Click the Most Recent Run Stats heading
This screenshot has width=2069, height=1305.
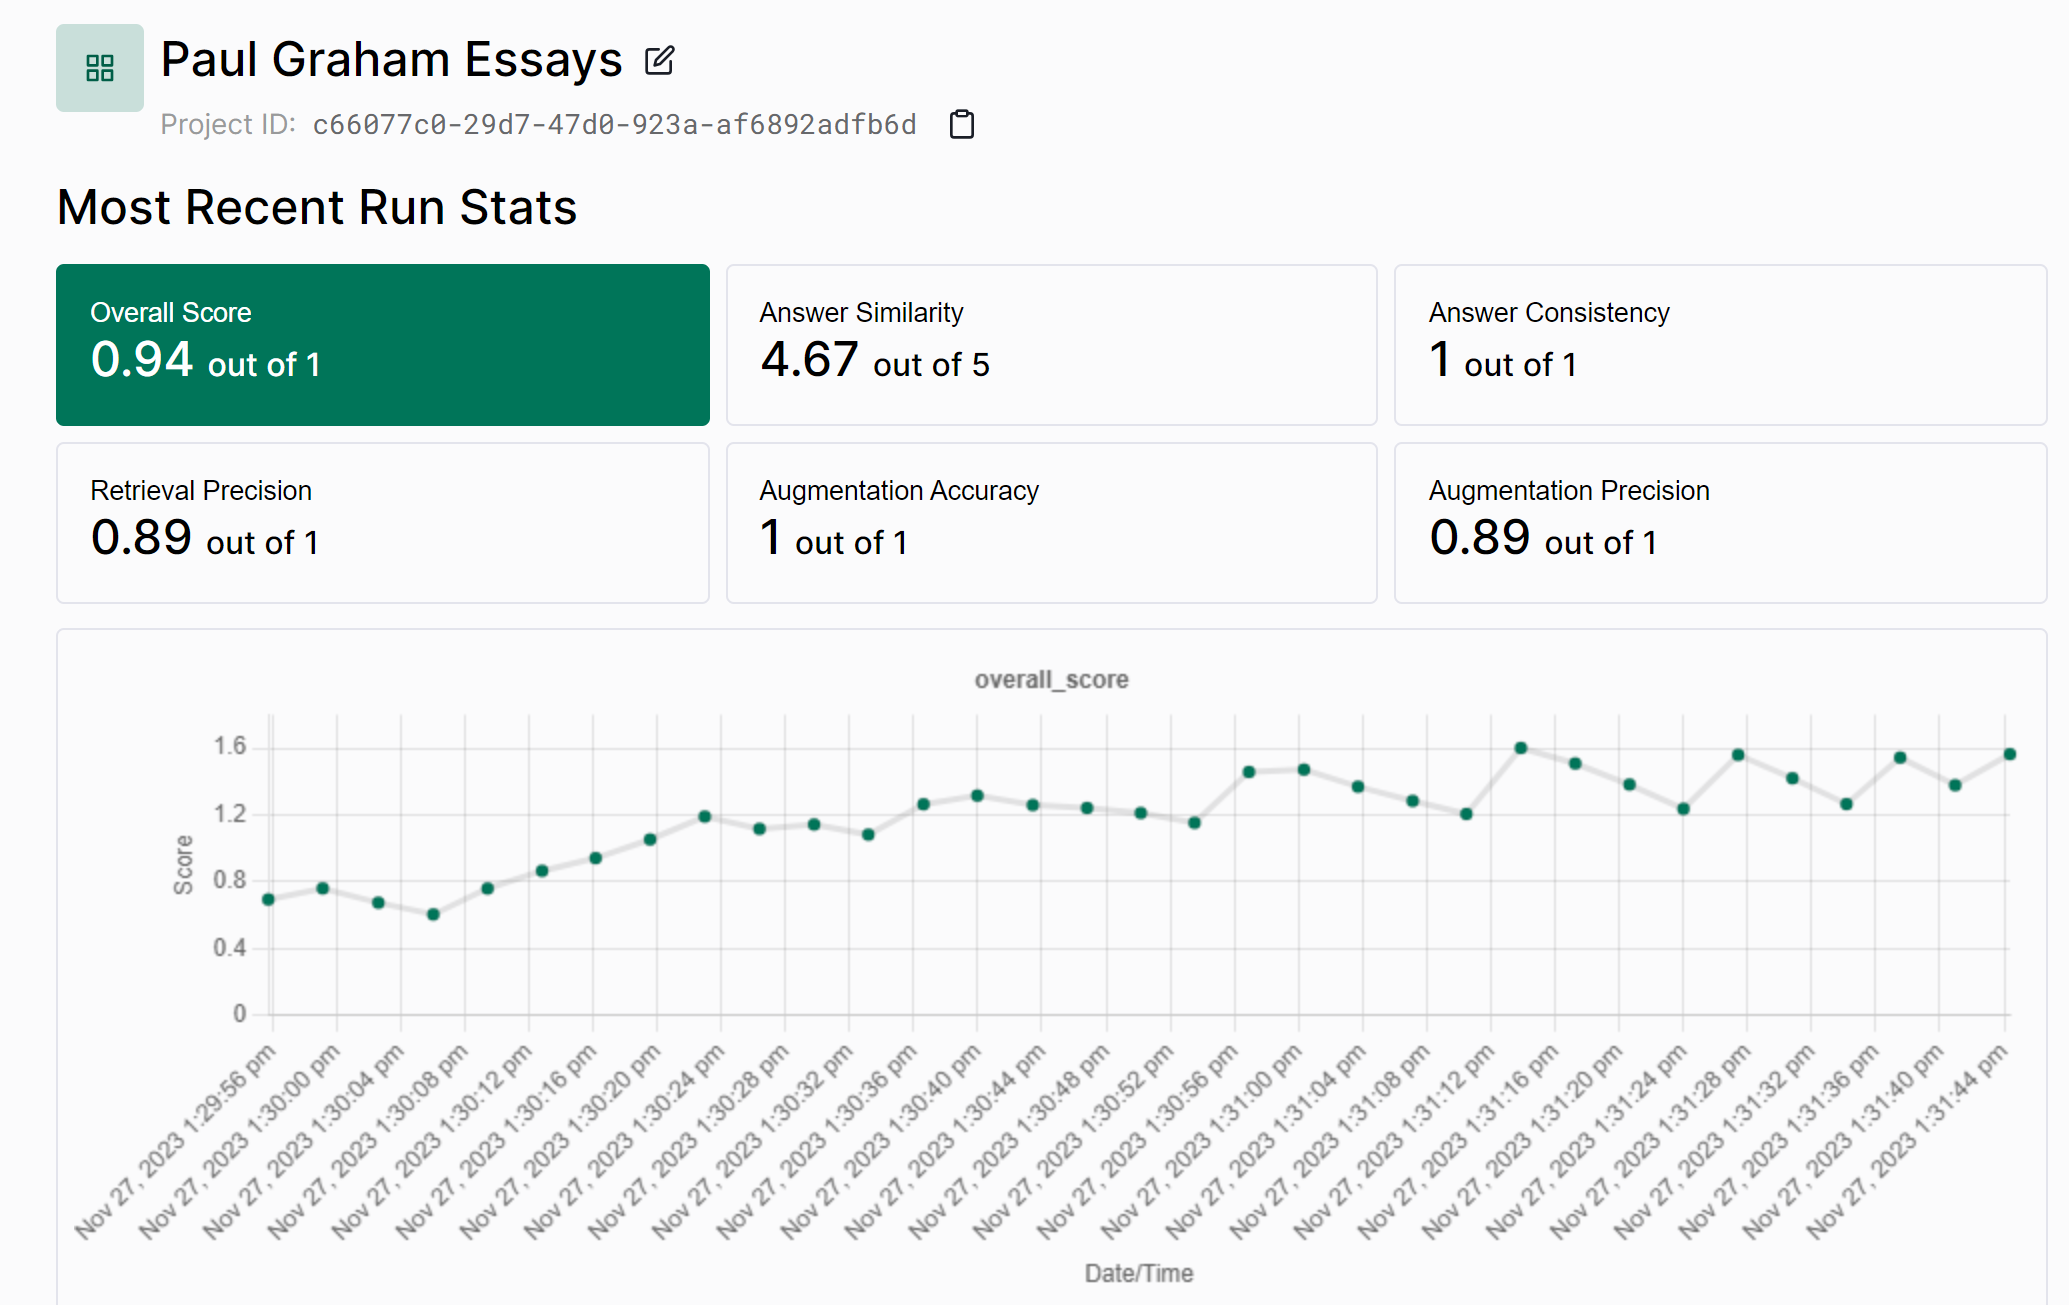[317, 208]
